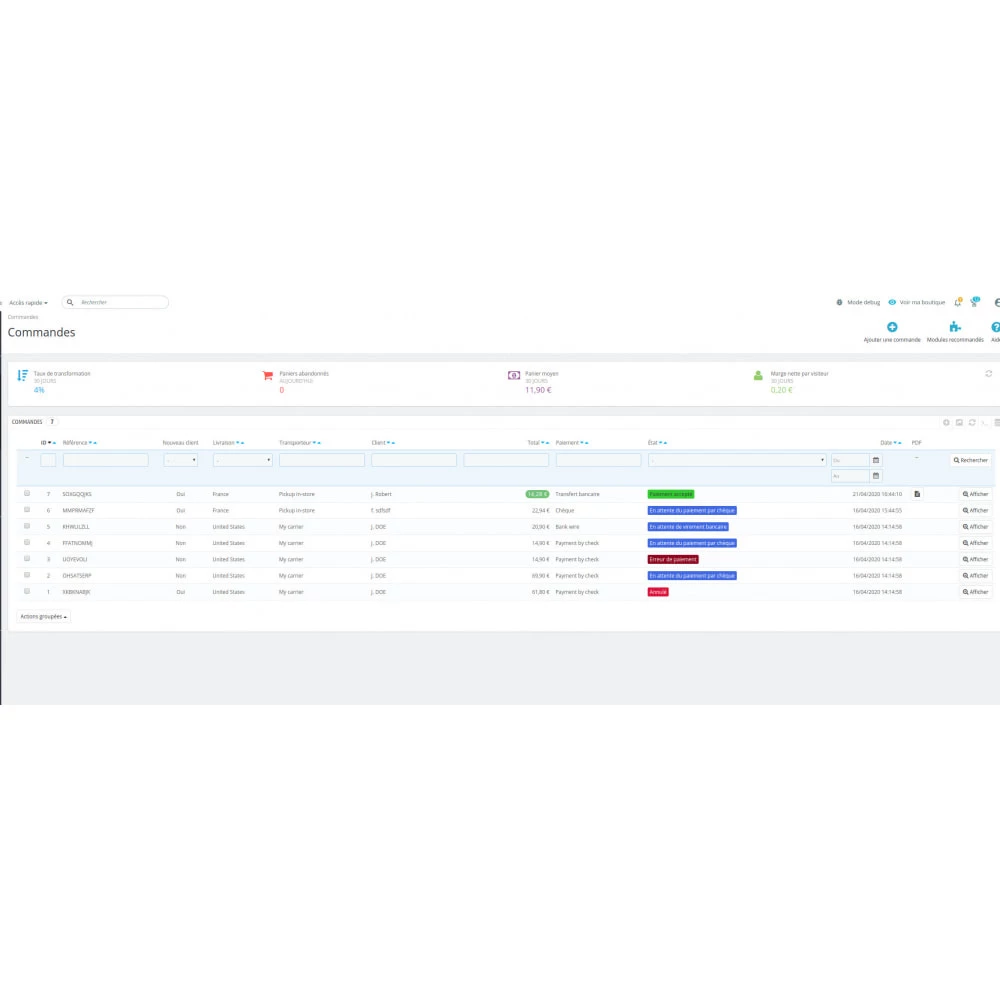
Task: Click Afficher on the Erreur de paiement row
Action: click(975, 559)
